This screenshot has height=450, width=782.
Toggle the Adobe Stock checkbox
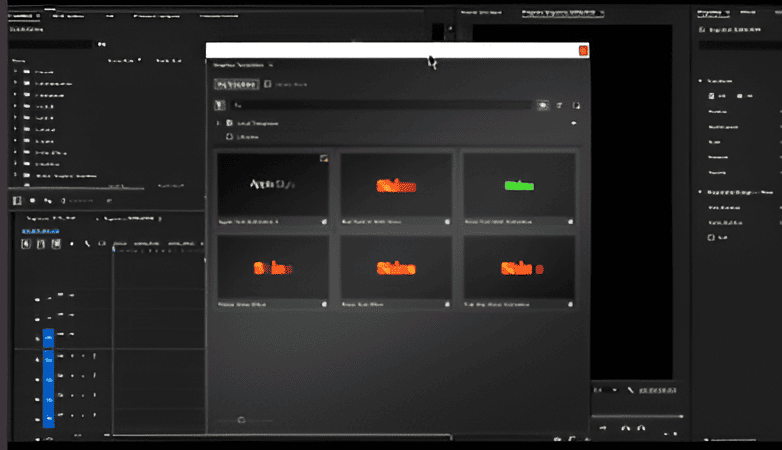[267, 85]
